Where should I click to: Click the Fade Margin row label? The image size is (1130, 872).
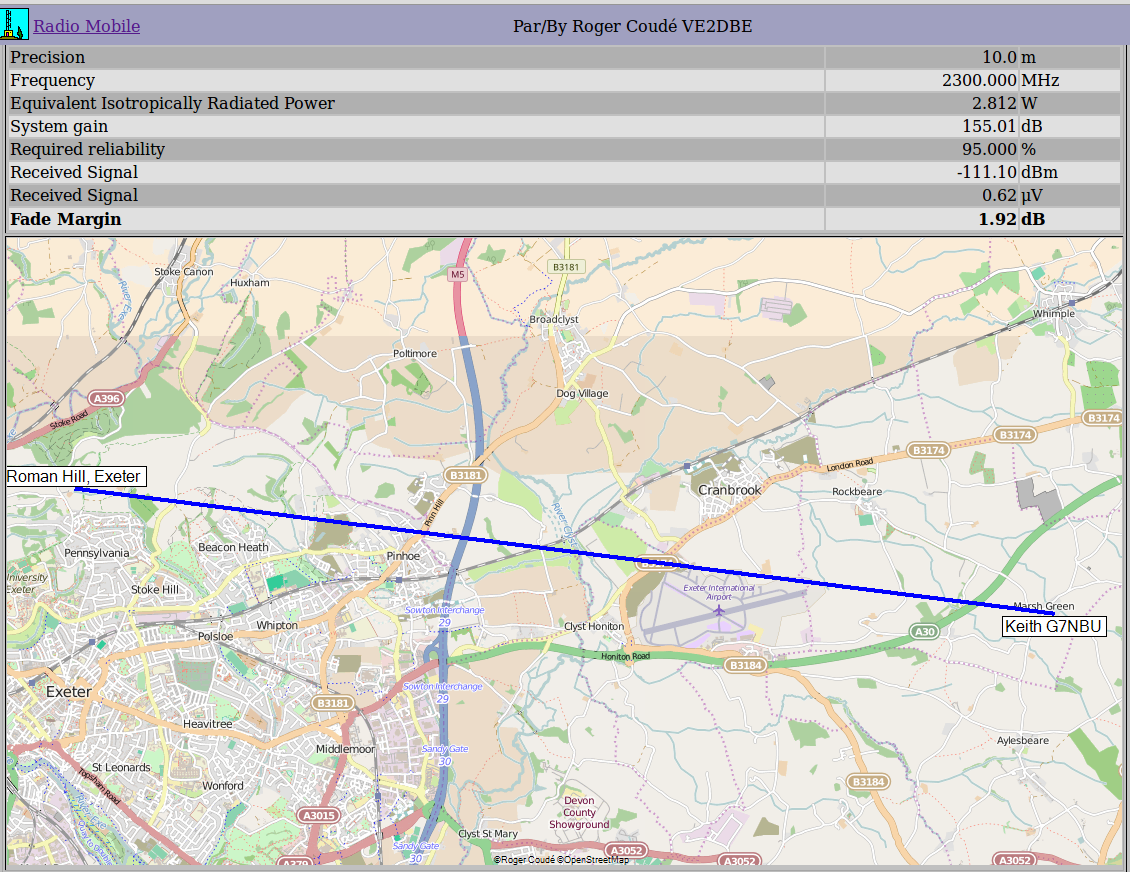pos(66,219)
